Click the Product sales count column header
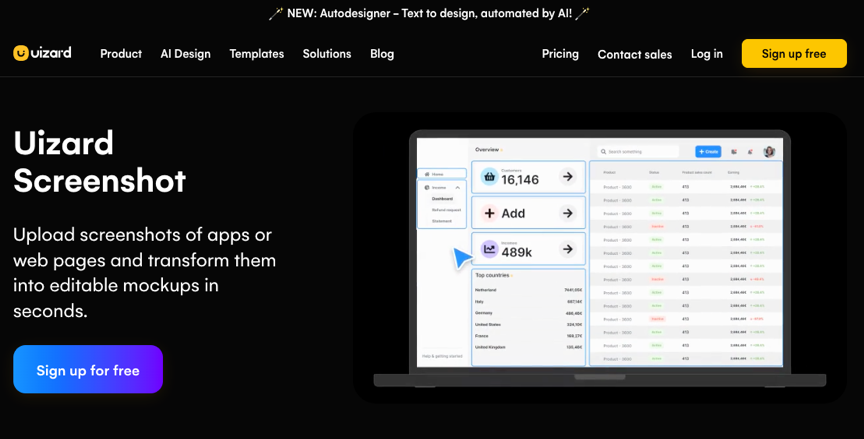The width and height of the screenshot is (864, 439). tap(697, 172)
